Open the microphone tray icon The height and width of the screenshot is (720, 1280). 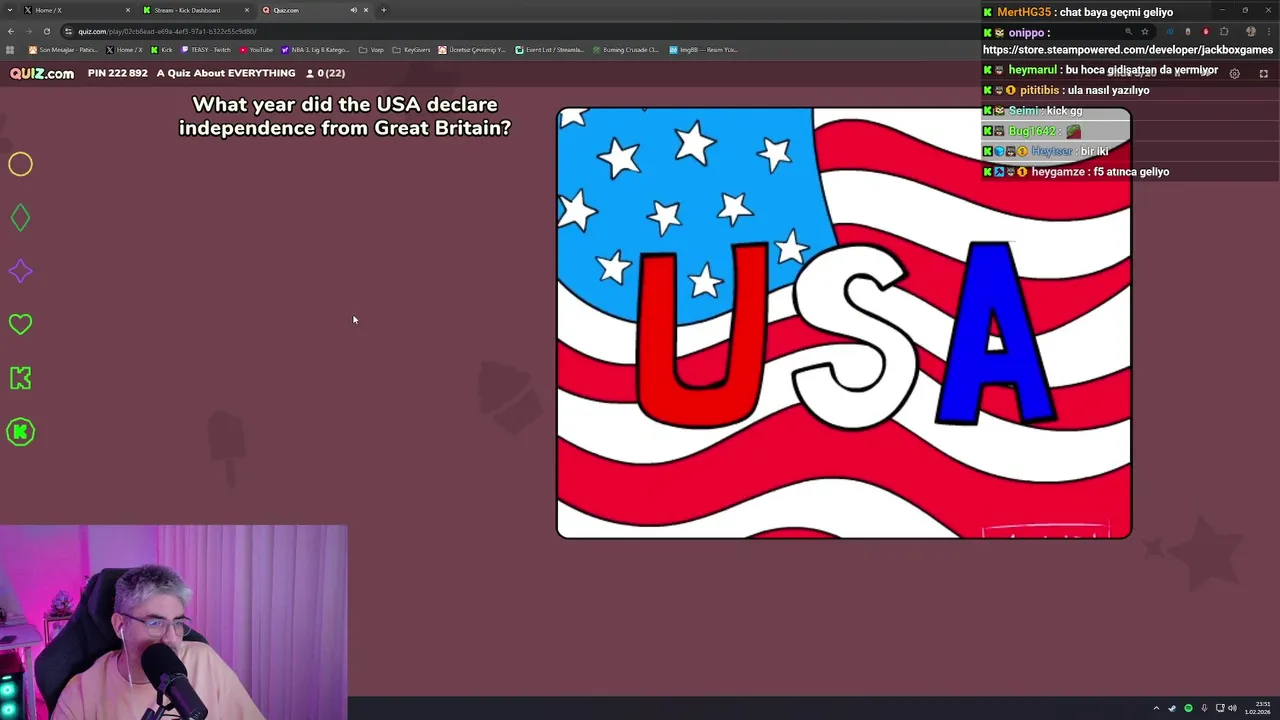[1204, 708]
